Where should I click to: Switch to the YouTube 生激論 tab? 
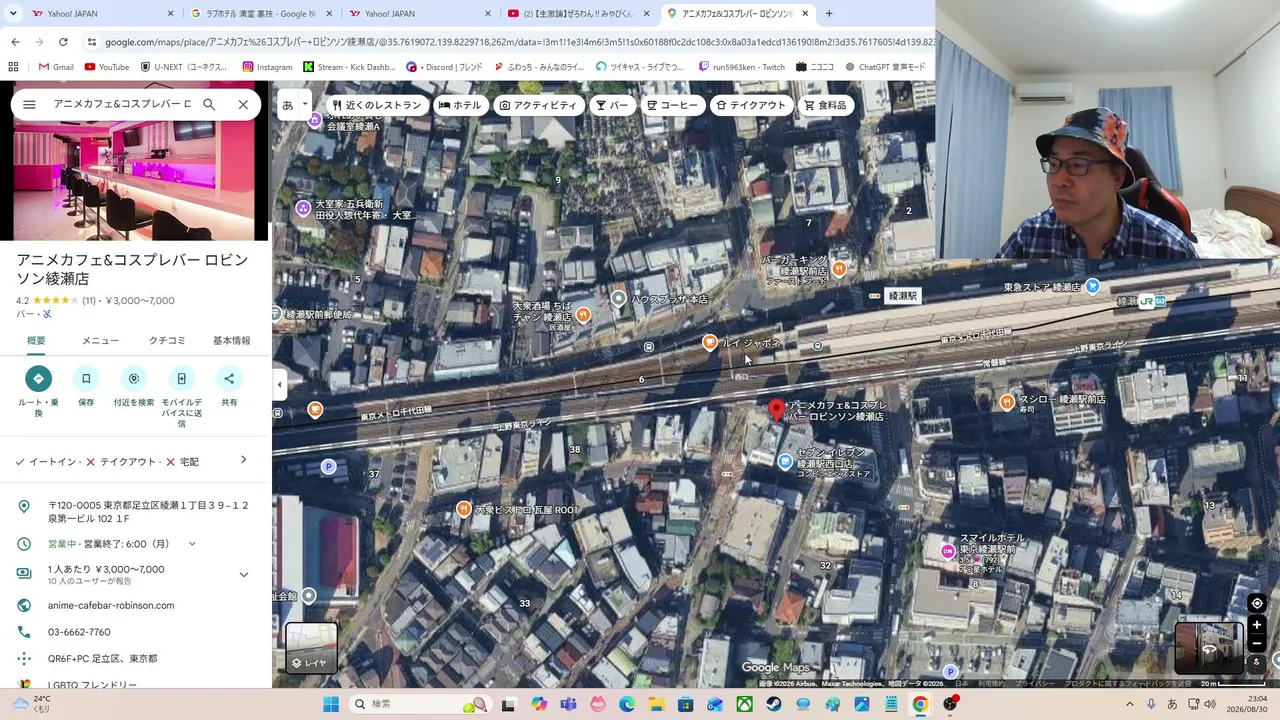click(578, 14)
